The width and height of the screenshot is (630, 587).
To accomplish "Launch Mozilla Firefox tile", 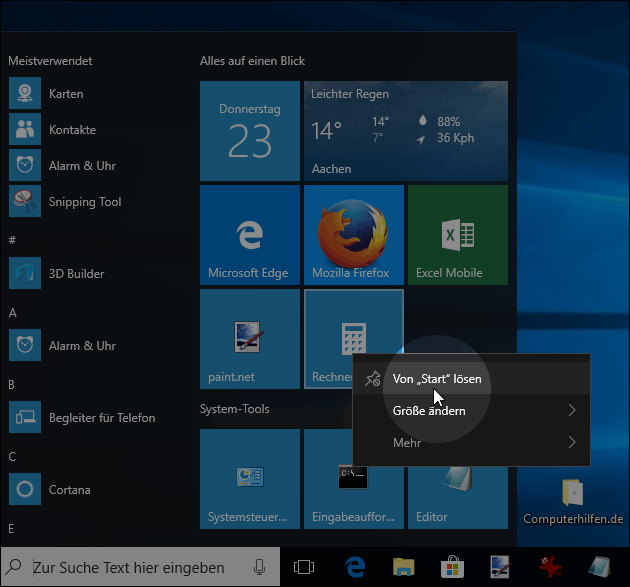I will click(354, 235).
